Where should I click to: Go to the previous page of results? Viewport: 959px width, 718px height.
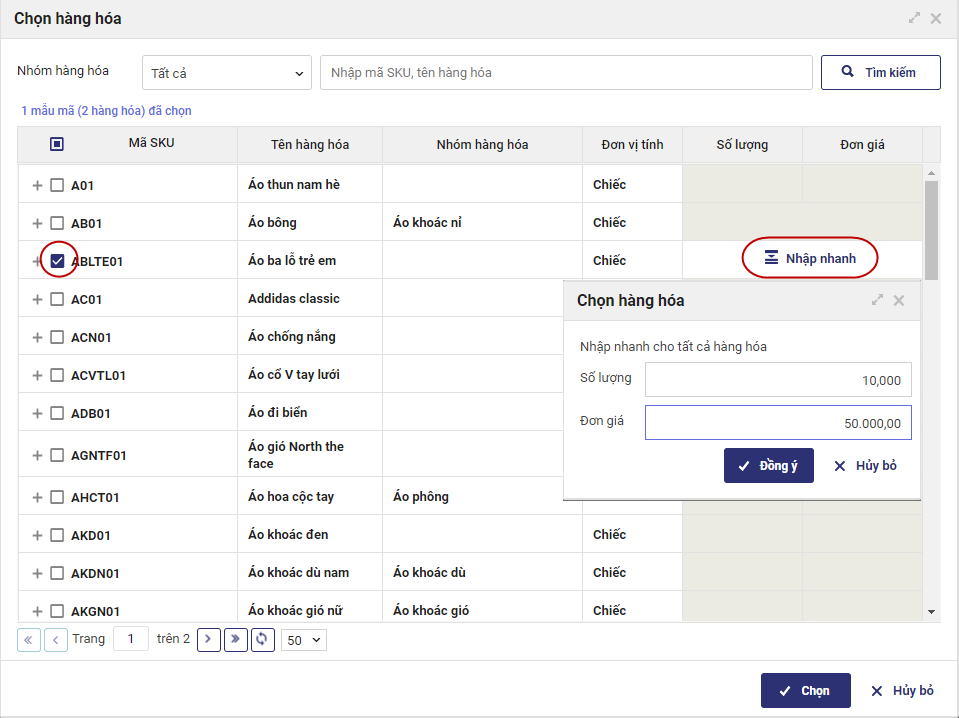click(x=56, y=639)
